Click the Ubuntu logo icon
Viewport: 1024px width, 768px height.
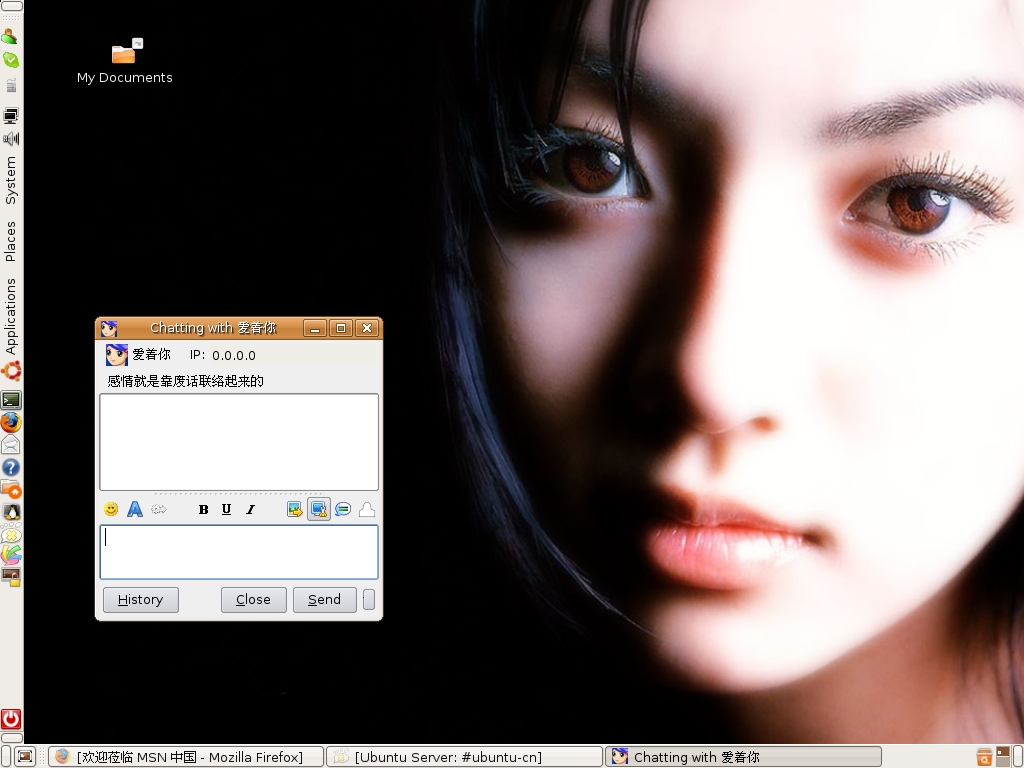11,371
